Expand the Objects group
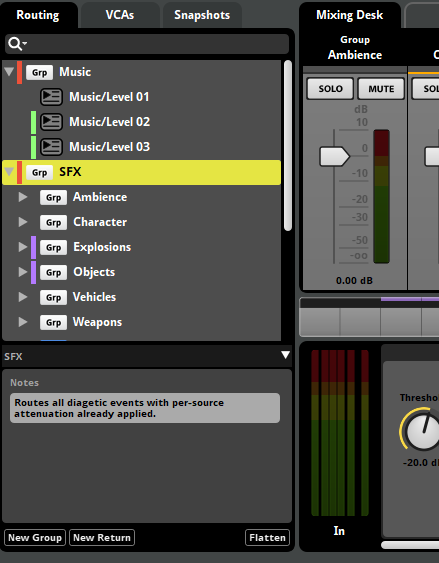The height and width of the screenshot is (563, 439). point(23,272)
